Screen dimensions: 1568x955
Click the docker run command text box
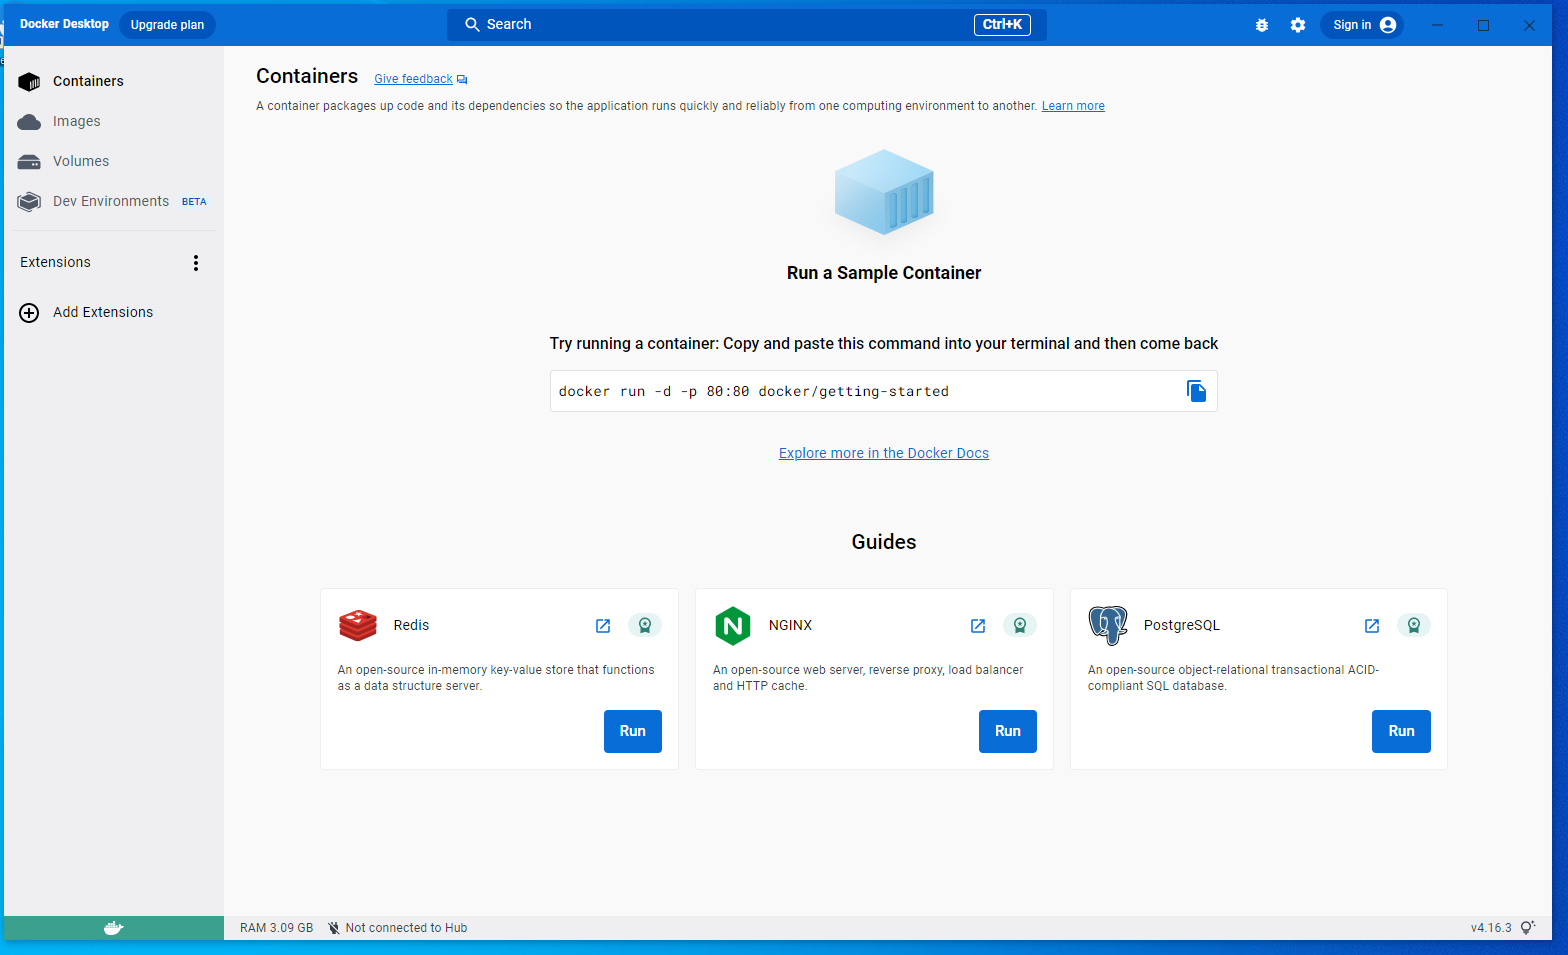tap(884, 391)
